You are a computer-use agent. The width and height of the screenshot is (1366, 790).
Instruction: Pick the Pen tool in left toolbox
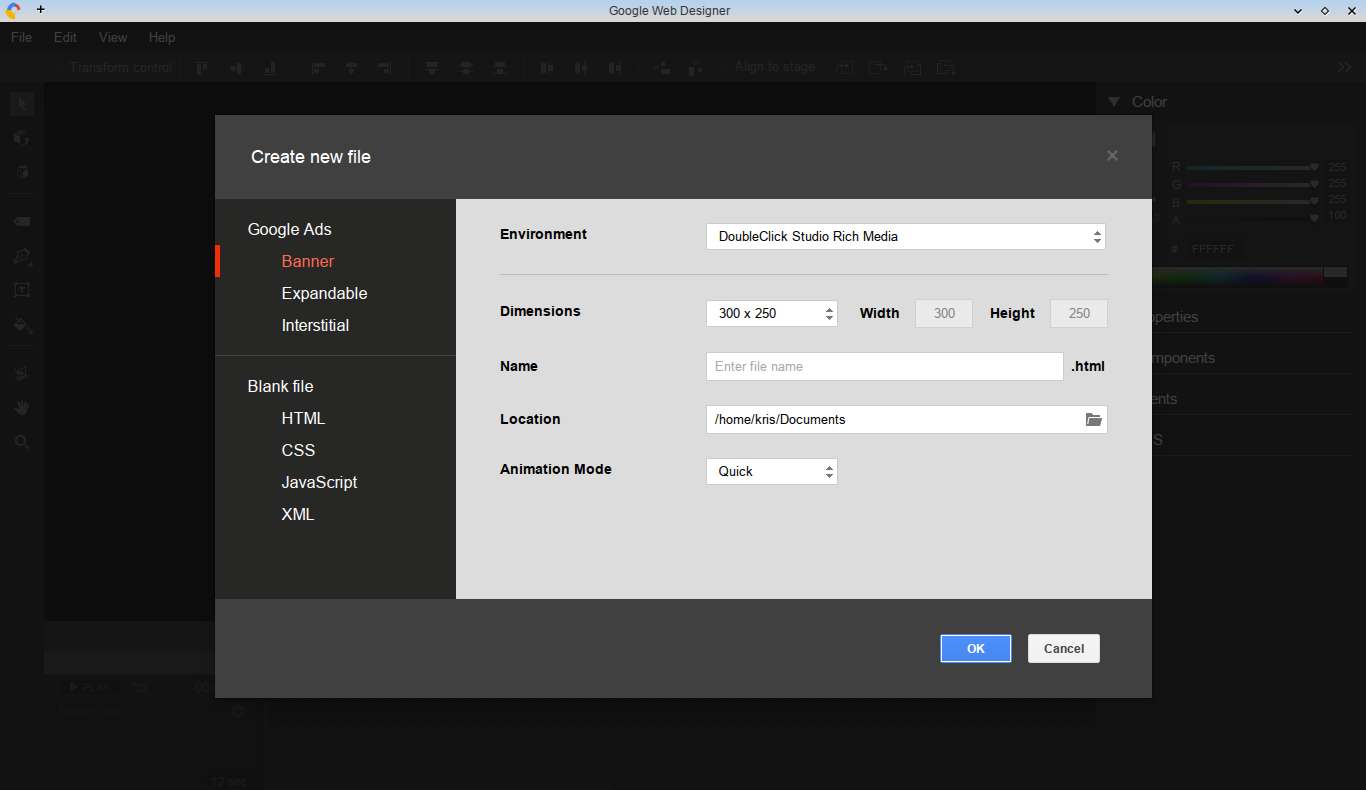click(22, 257)
